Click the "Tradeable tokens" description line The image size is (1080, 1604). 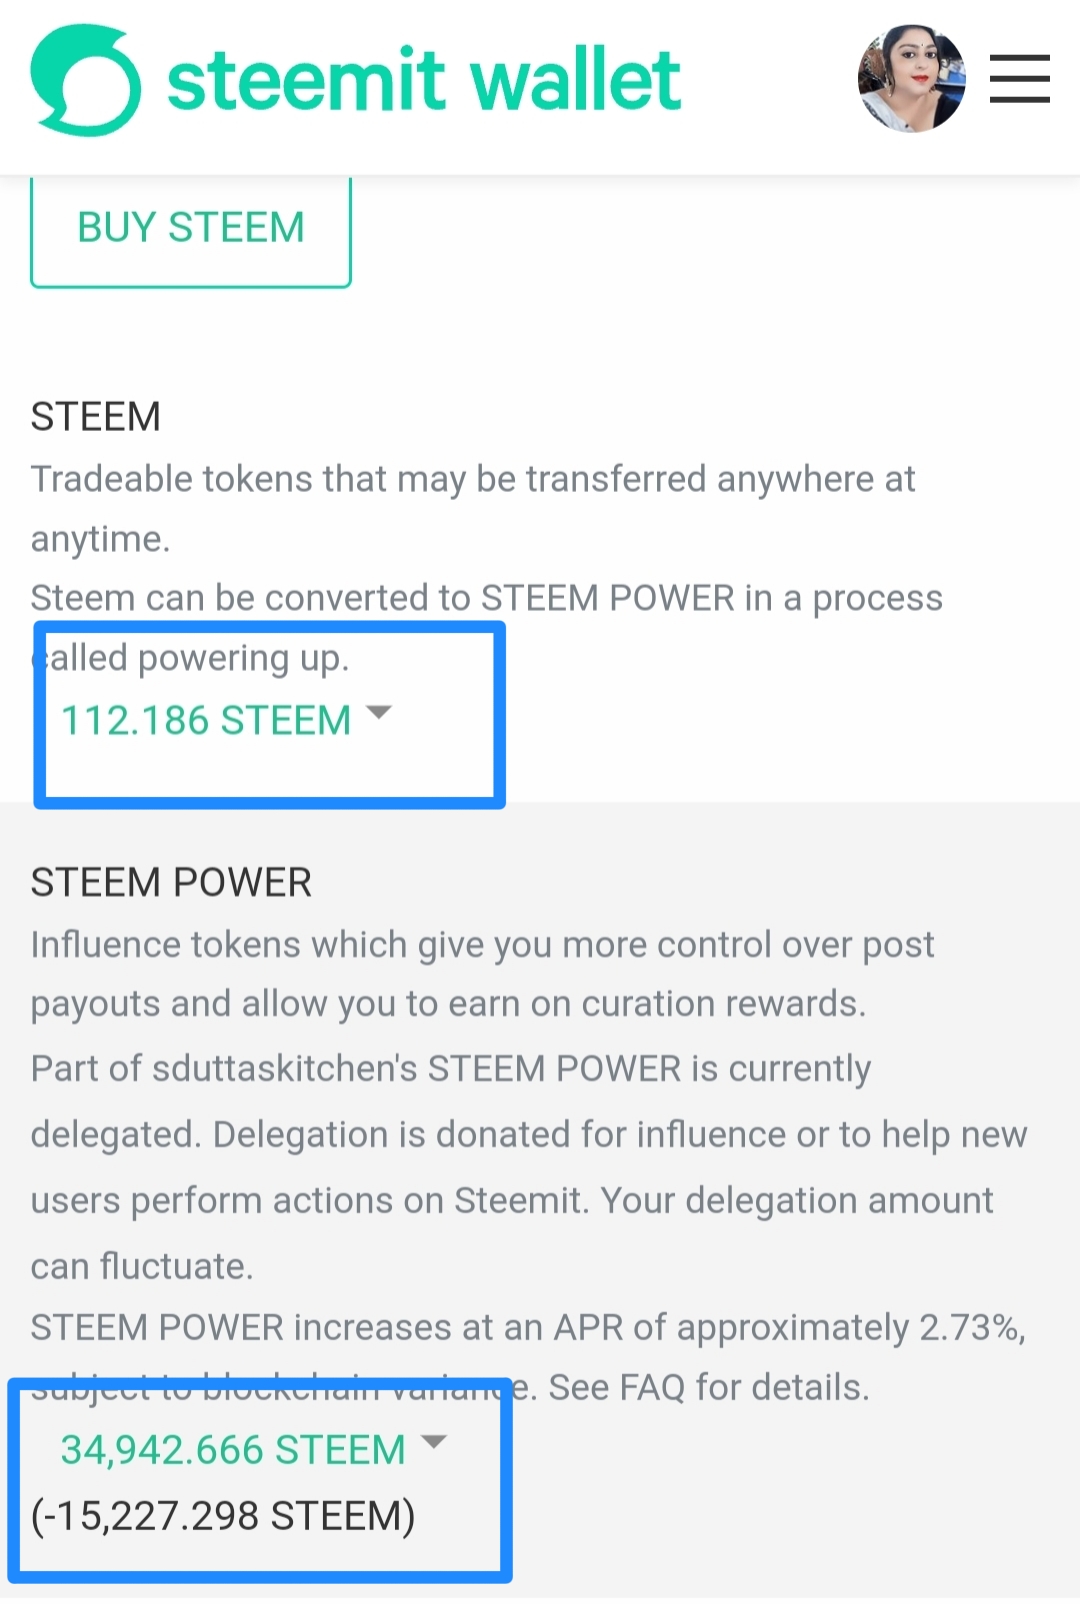pyautogui.click(x=472, y=480)
